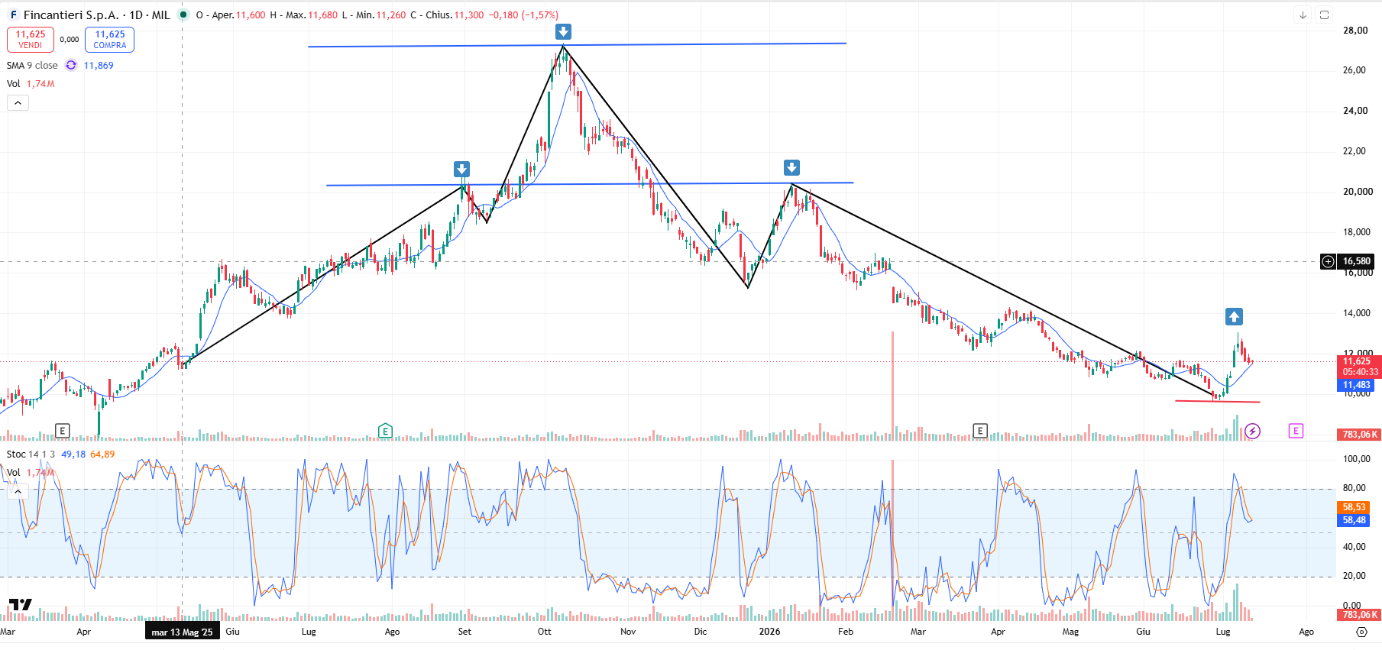Click the COMPRA buy button
The height and width of the screenshot is (650, 1382).
(x=110, y=40)
